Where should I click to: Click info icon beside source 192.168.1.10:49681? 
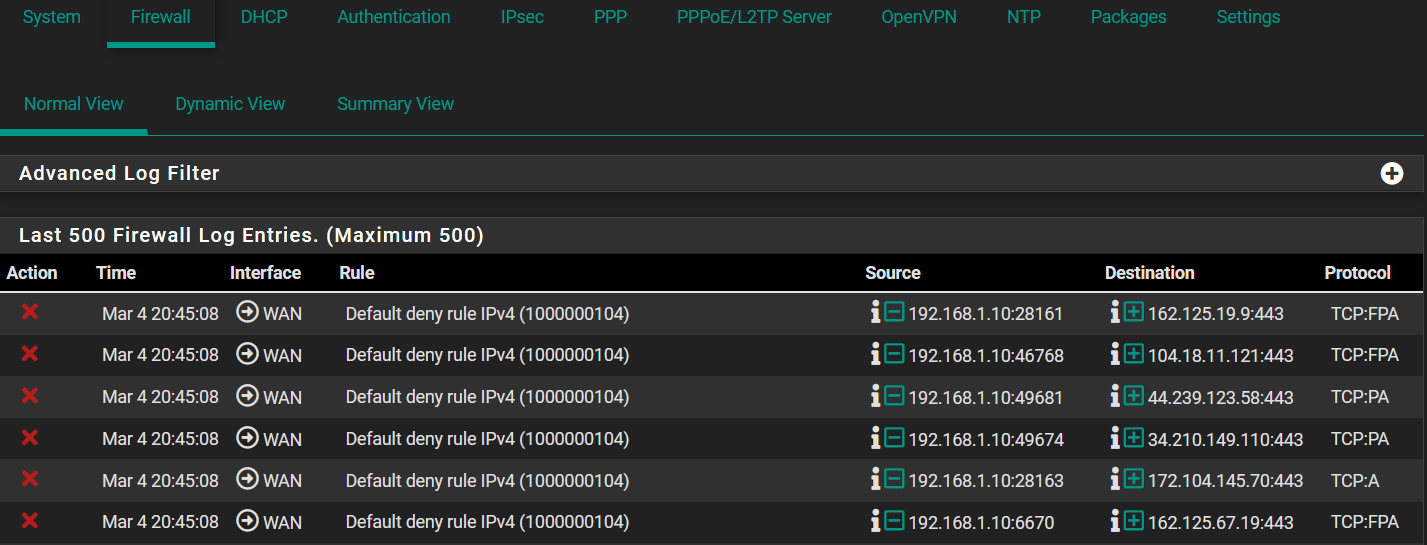click(876, 396)
